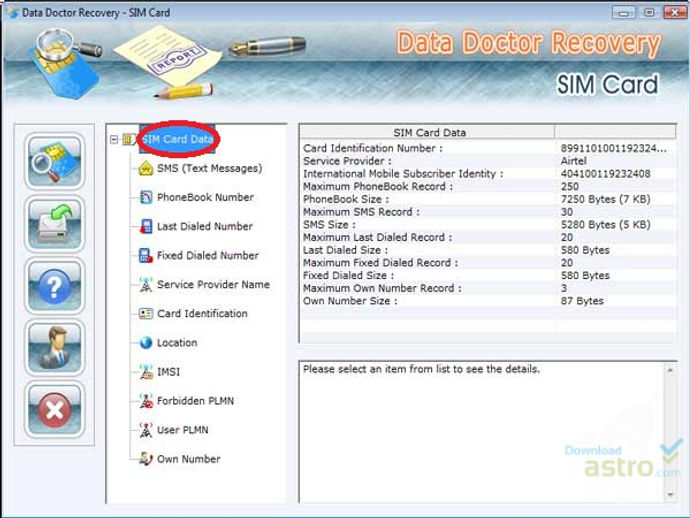Image resolution: width=690 pixels, height=518 pixels.
Task: Select Last Dialed Number entry
Action: pyautogui.click(x=205, y=226)
